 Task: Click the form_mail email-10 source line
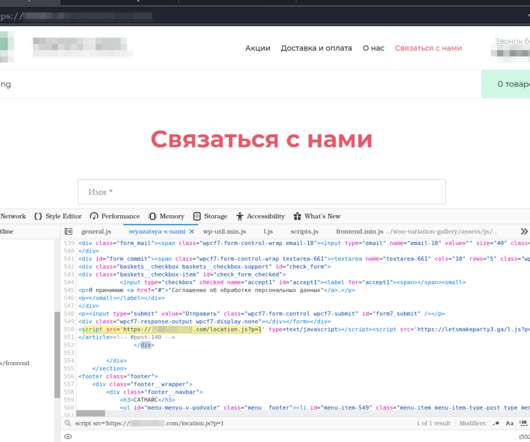click(304, 243)
